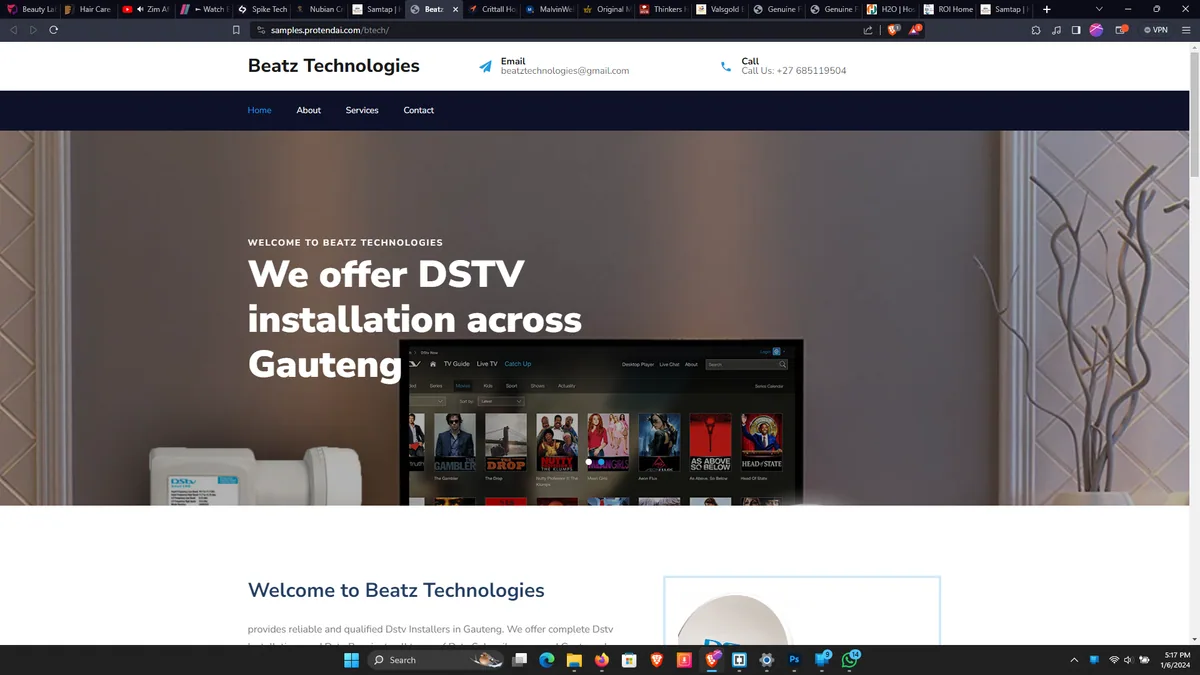Reload the page with the refresh icon
The width and height of the screenshot is (1200, 675).
(53, 30)
